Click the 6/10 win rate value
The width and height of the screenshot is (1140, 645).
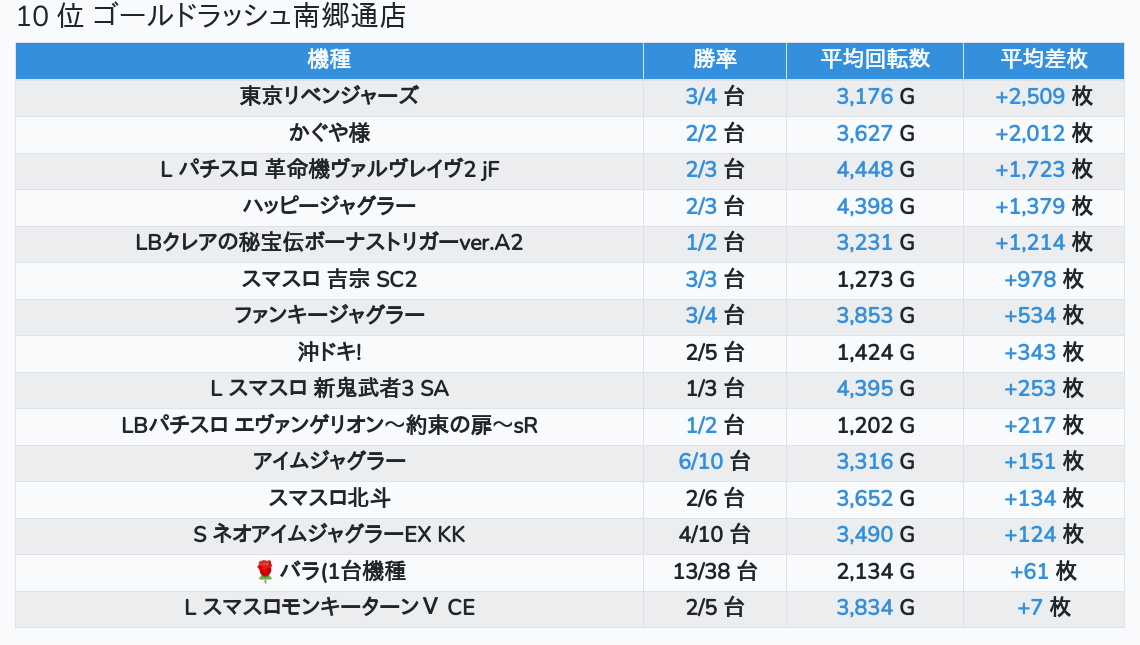click(x=698, y=461)
